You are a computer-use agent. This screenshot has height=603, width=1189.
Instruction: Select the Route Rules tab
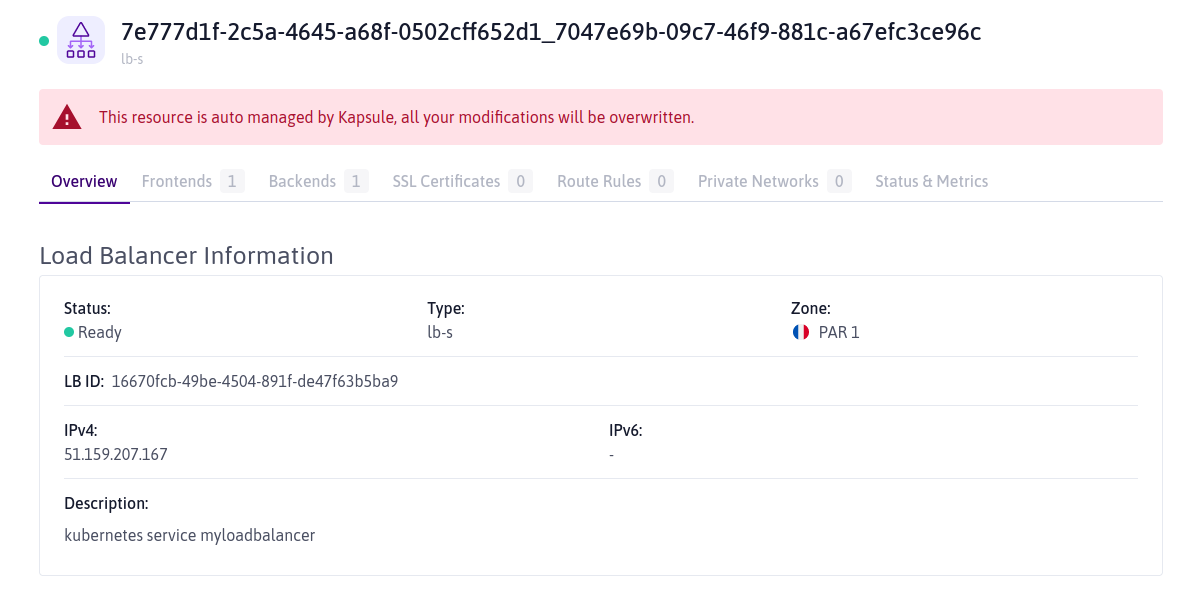[599, 181]
